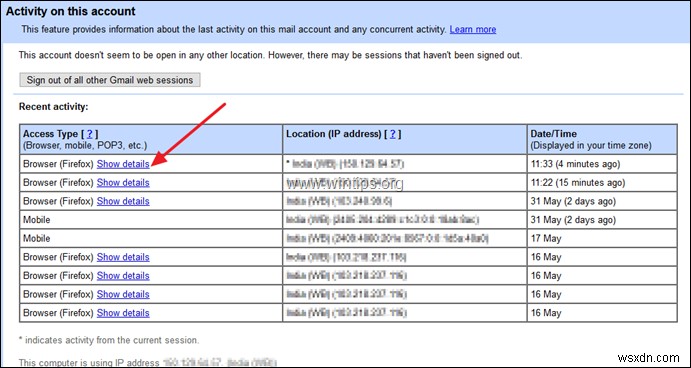Screen dimensions: 691x368
Task: Select the "11:33 (4 minutes ago)" time cell
Action: point(602,164)
